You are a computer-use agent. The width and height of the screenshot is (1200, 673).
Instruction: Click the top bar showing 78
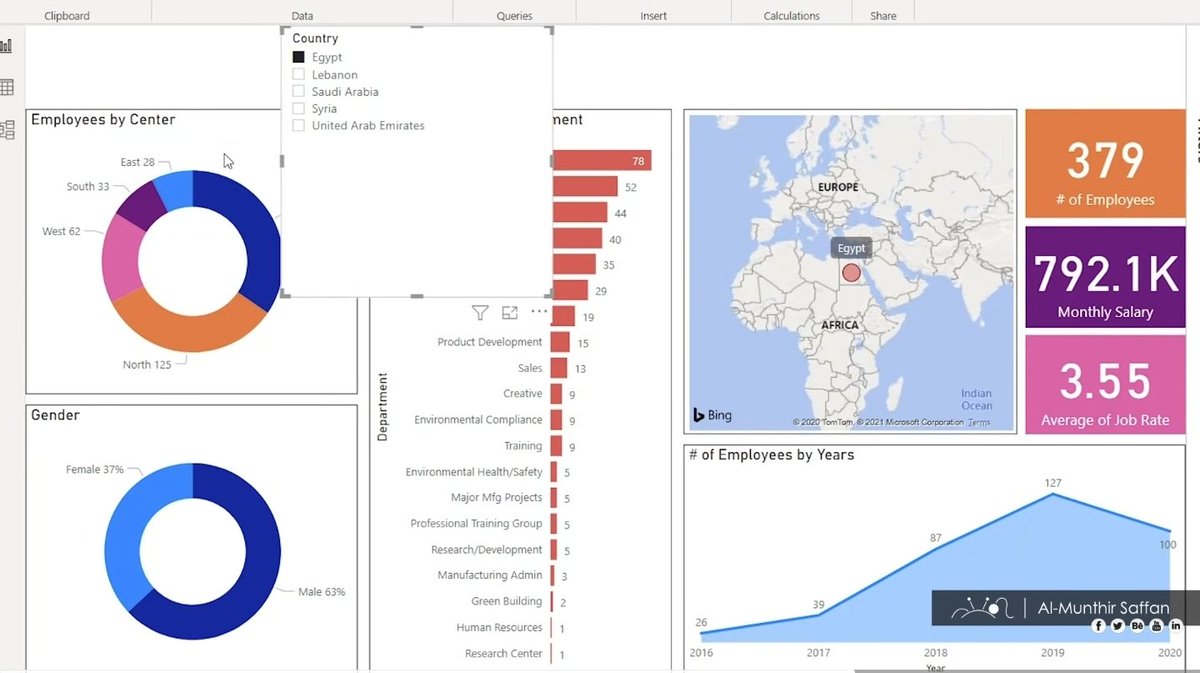[x=602, y=161]
